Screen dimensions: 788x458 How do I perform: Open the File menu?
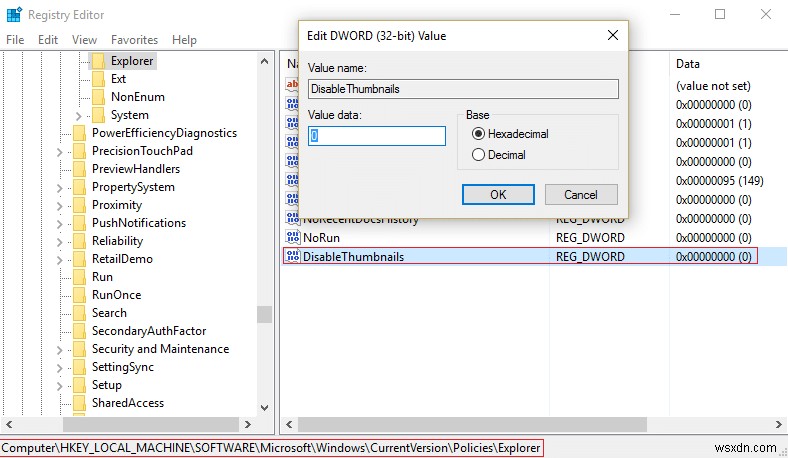coord(15,40)
